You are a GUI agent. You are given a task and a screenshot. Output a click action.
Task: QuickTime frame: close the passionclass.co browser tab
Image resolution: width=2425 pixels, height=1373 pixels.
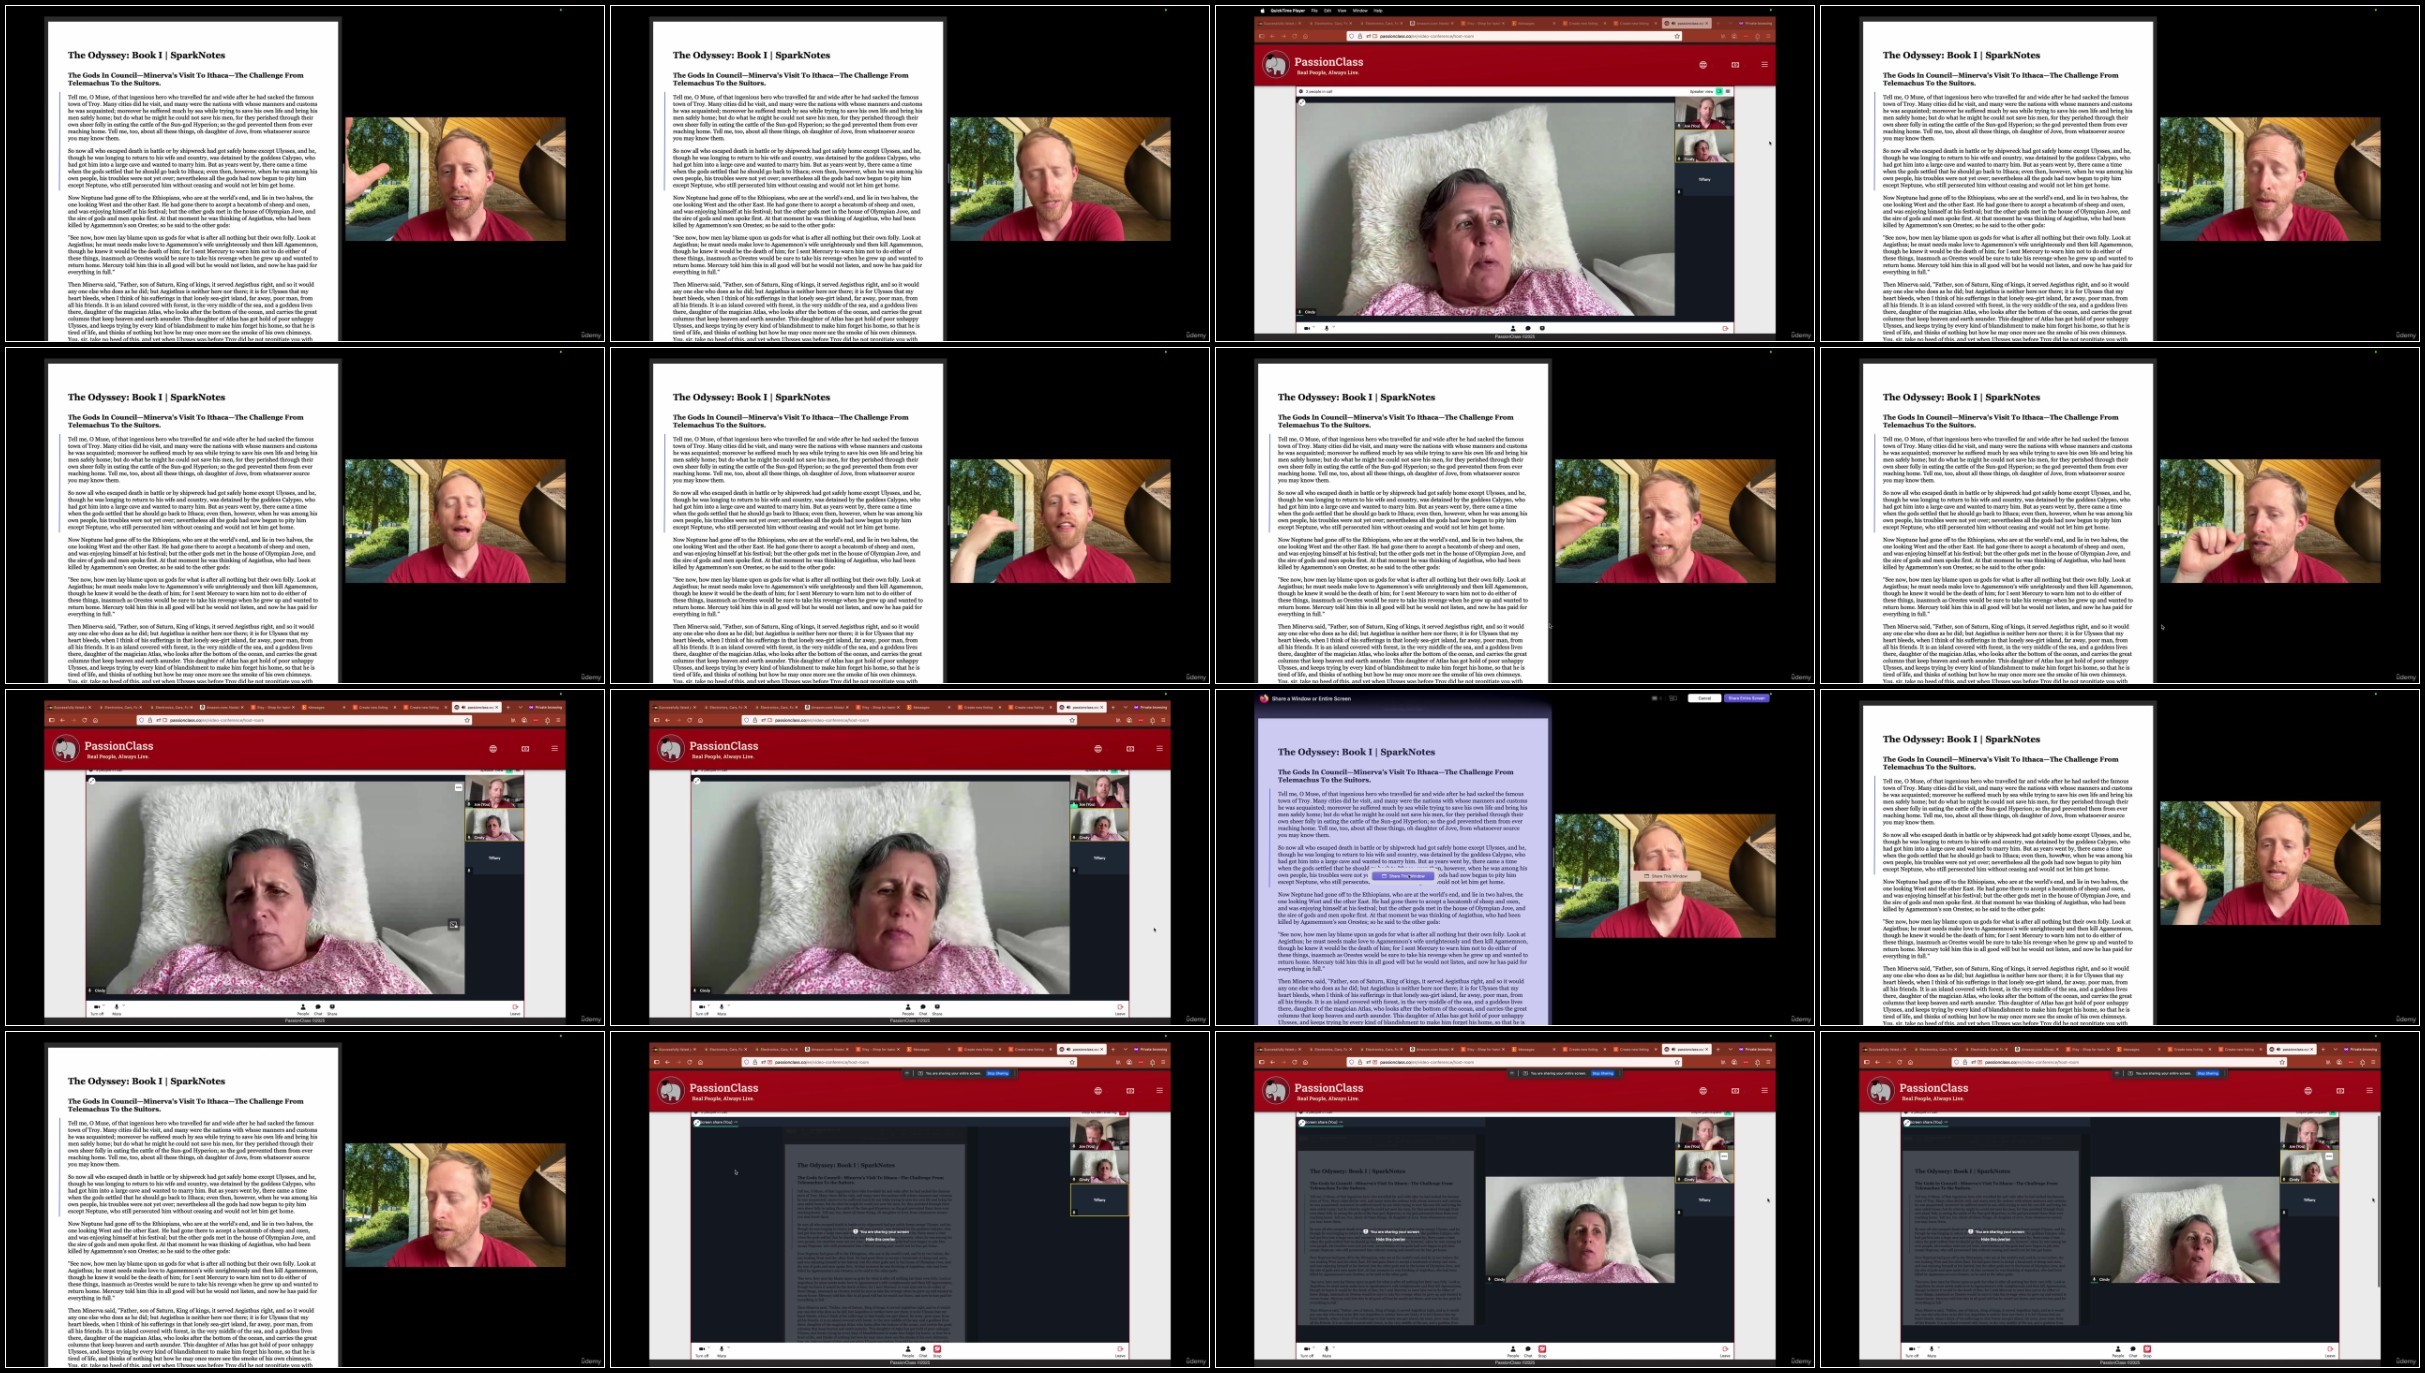pyautogui.click(x=1707, y=22)
